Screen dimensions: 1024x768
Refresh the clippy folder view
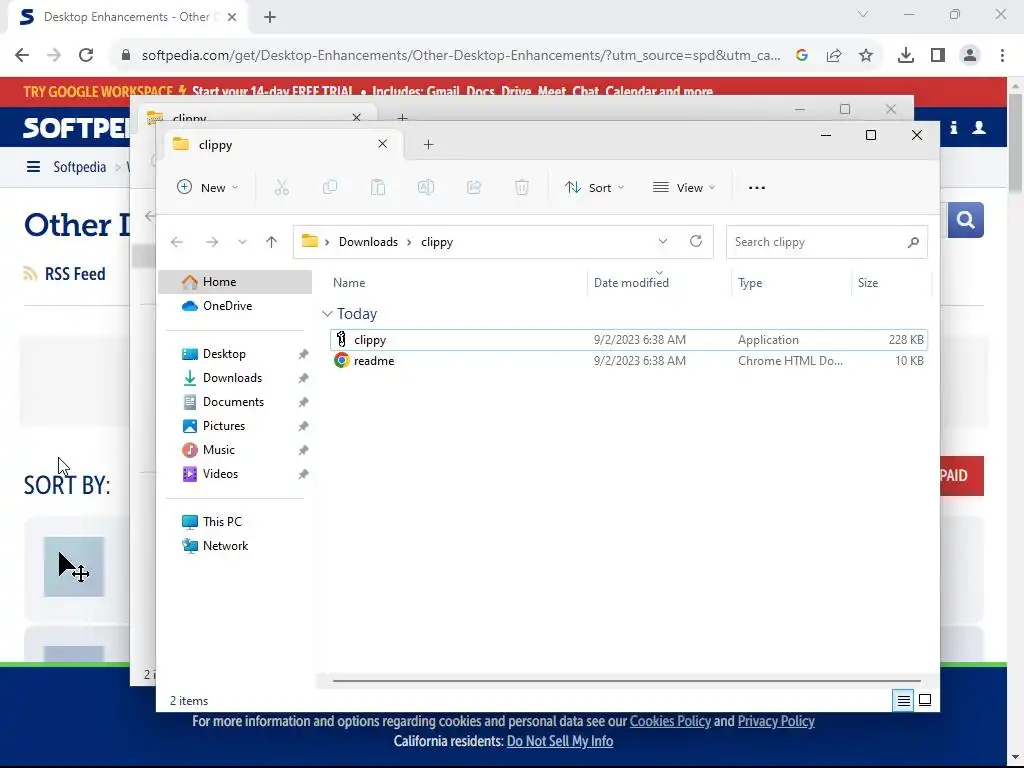coord(696,242)
